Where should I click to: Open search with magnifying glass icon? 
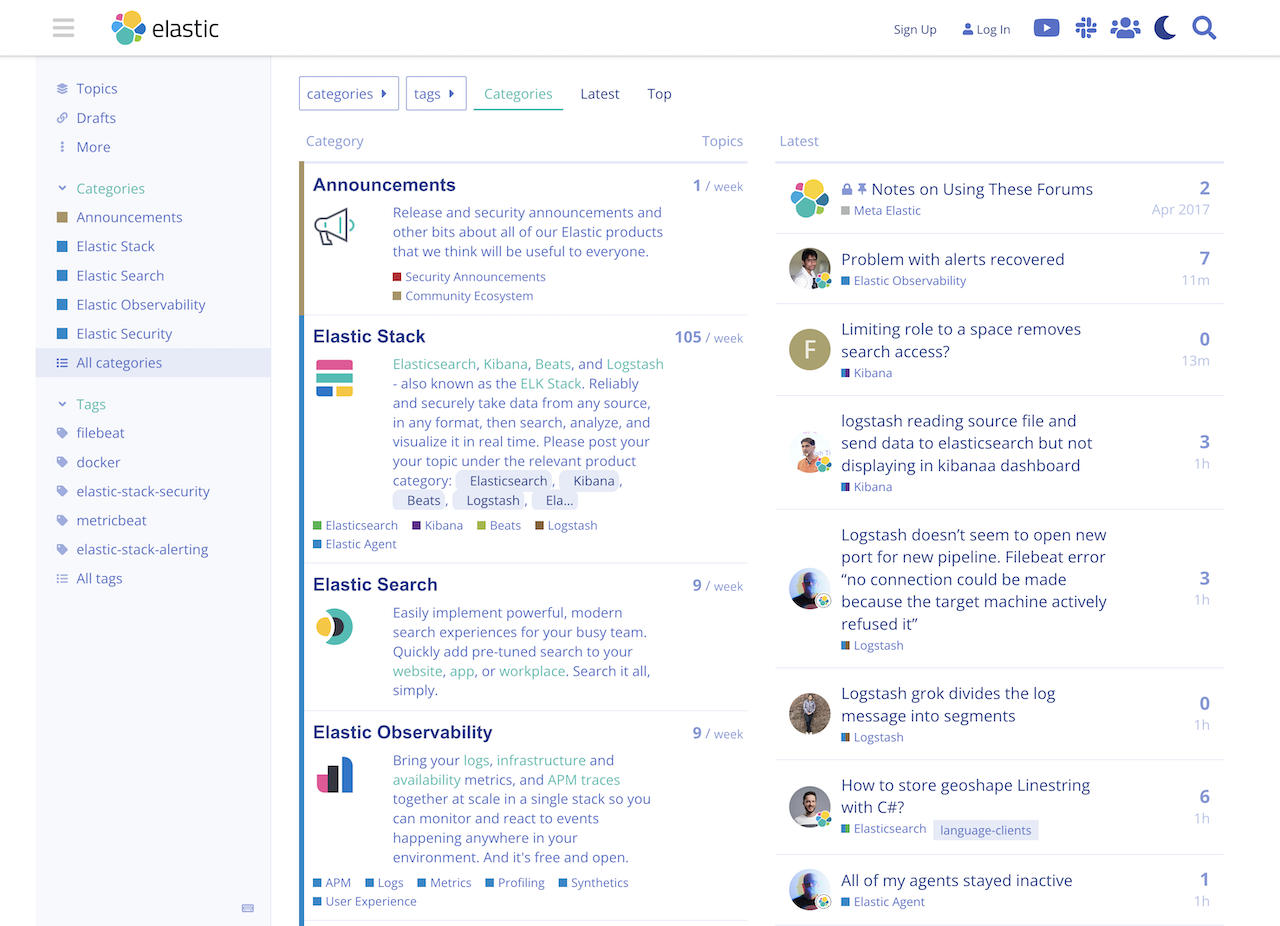[x=1204, y=28]
